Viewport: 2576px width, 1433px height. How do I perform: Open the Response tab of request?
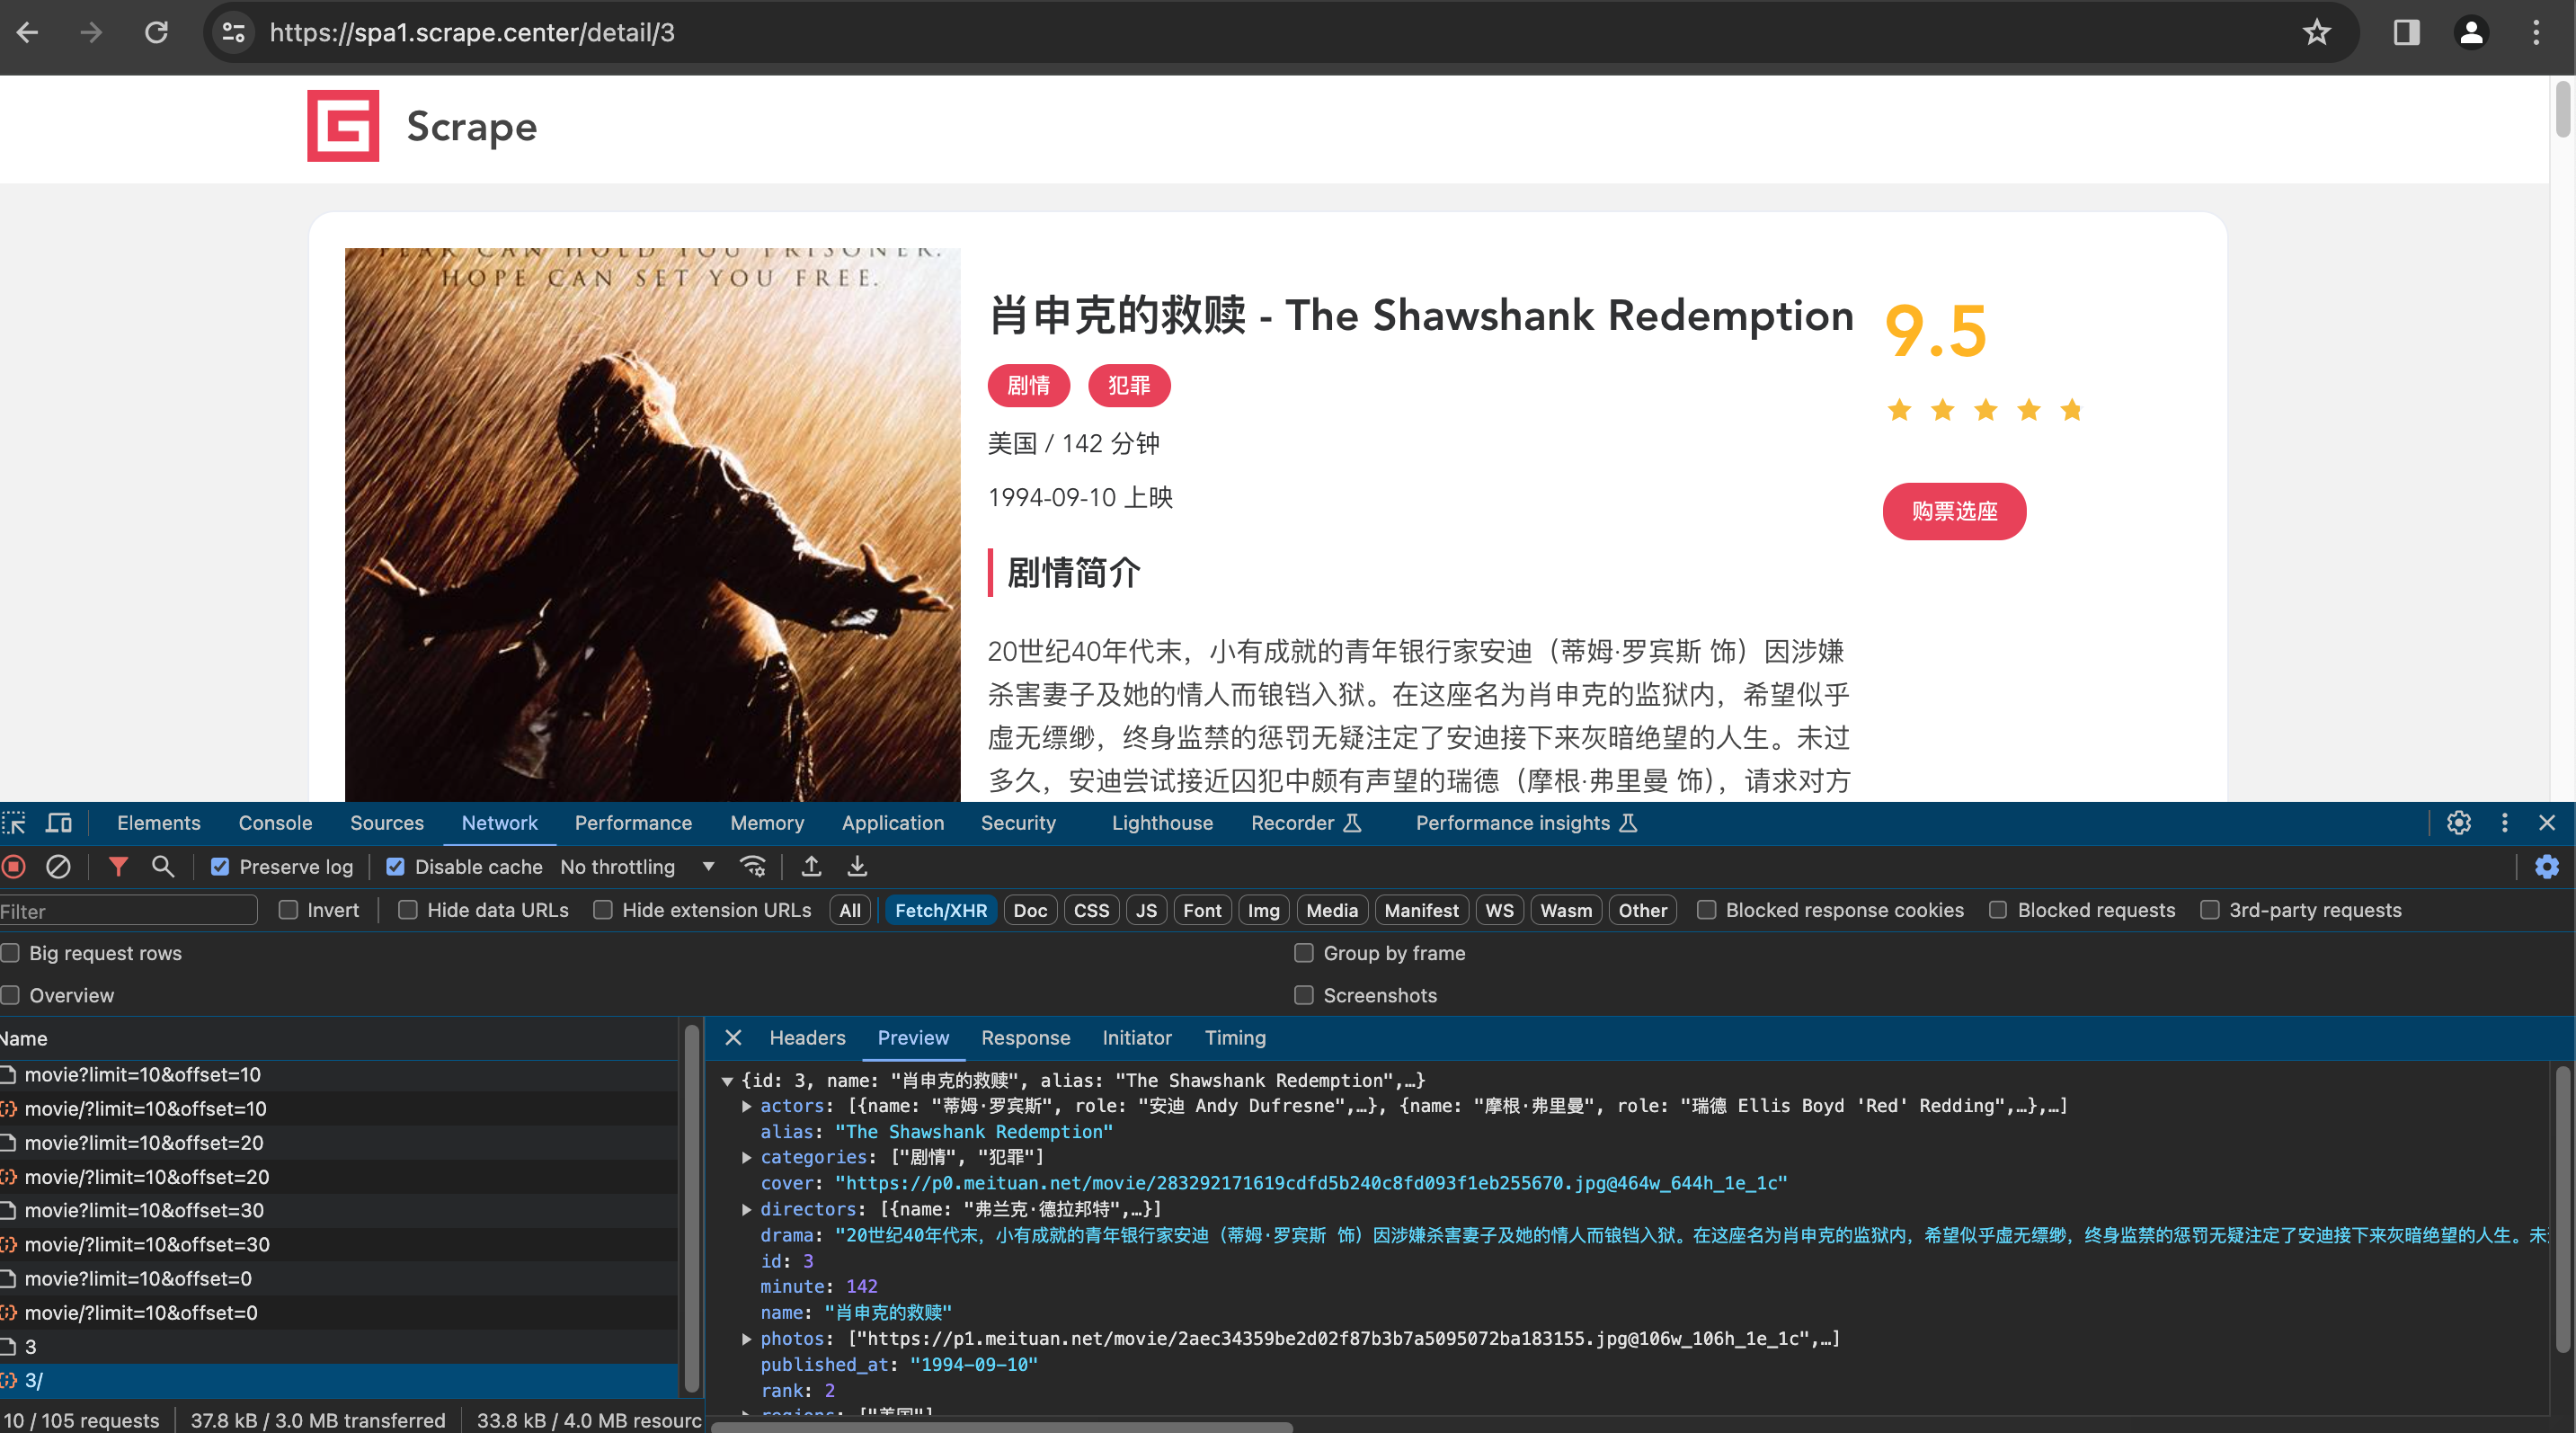[x=1025, y=1038]
